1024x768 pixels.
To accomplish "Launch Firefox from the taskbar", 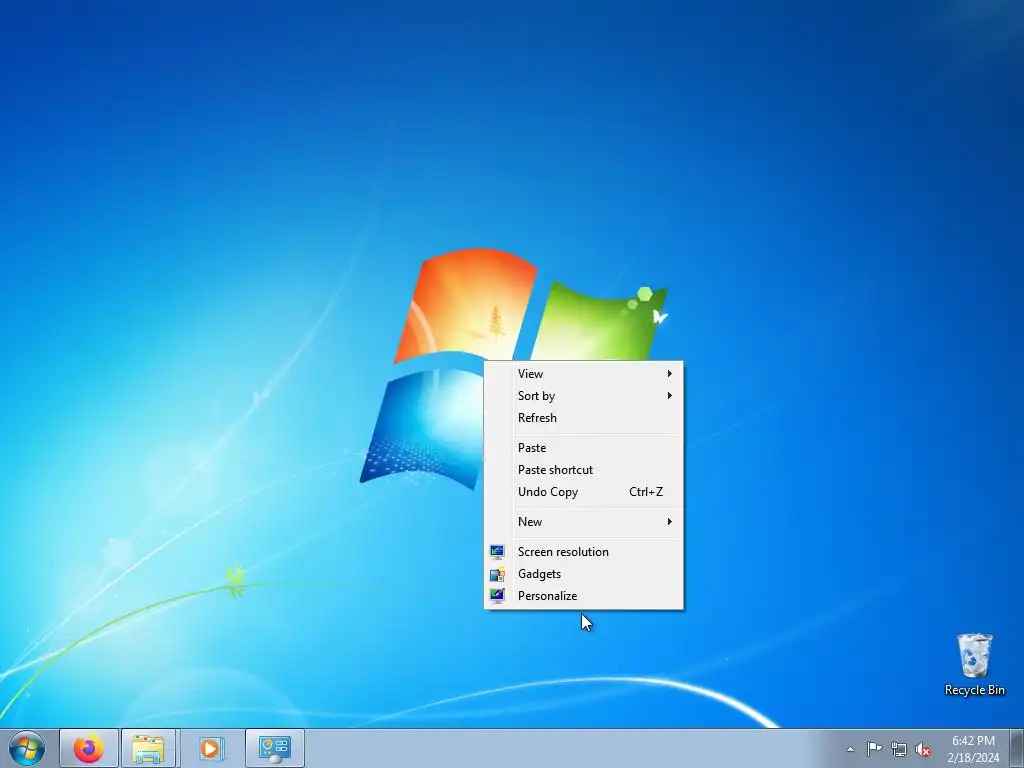I will 89,748.
